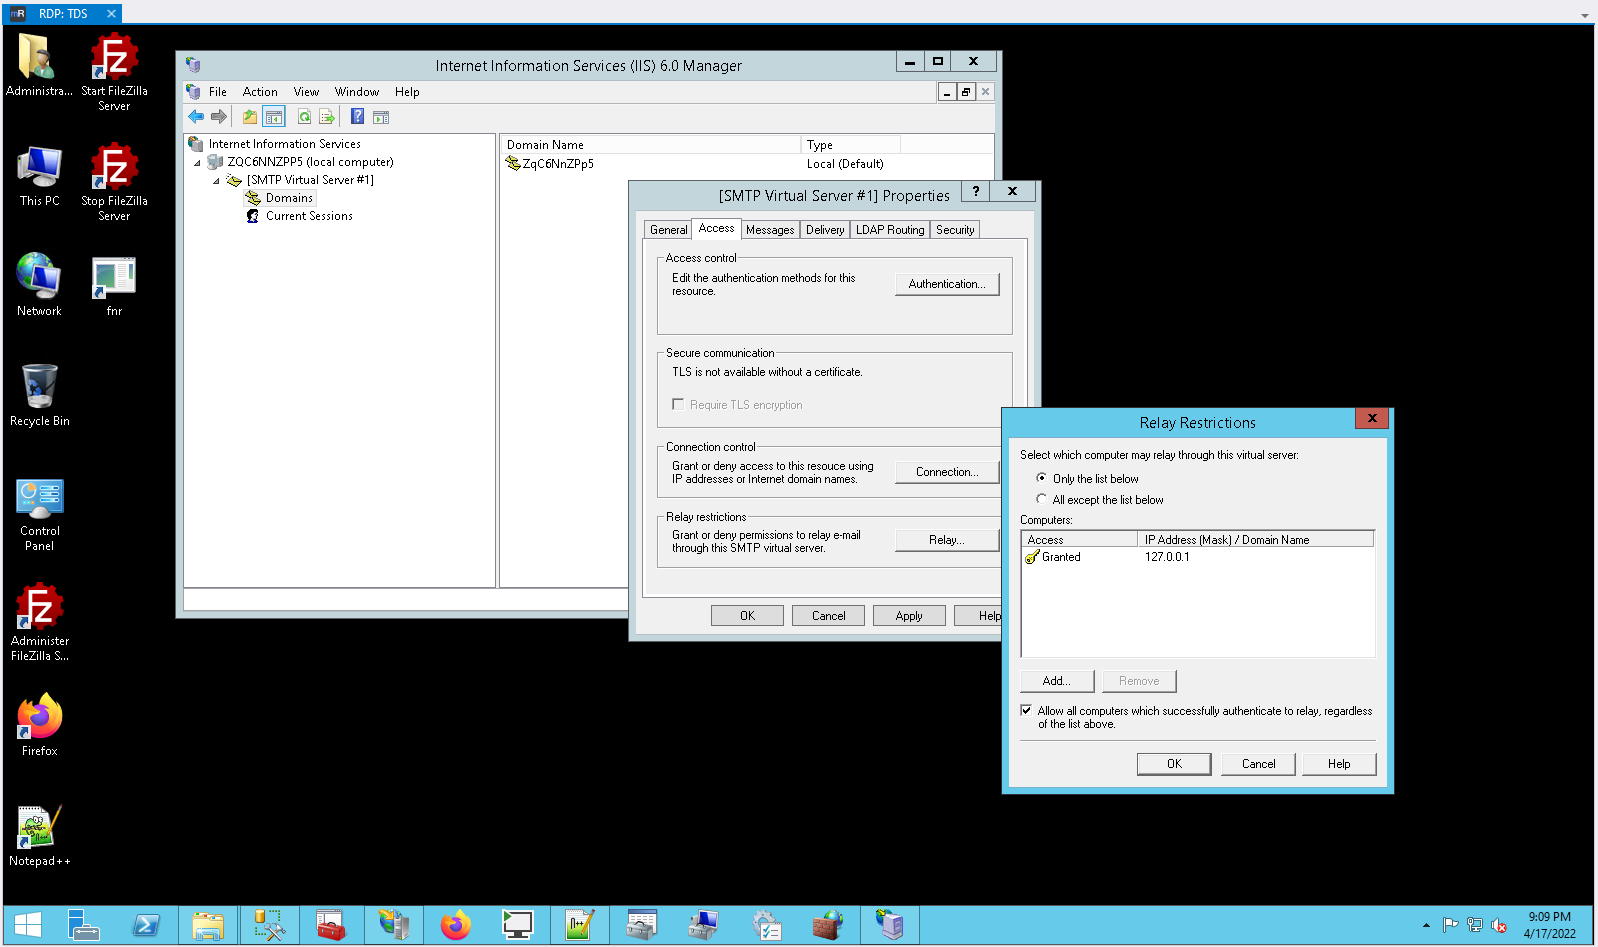Screen dimensions: 1598x947
Task: Select Domains in the console tree
Action: 289,198
